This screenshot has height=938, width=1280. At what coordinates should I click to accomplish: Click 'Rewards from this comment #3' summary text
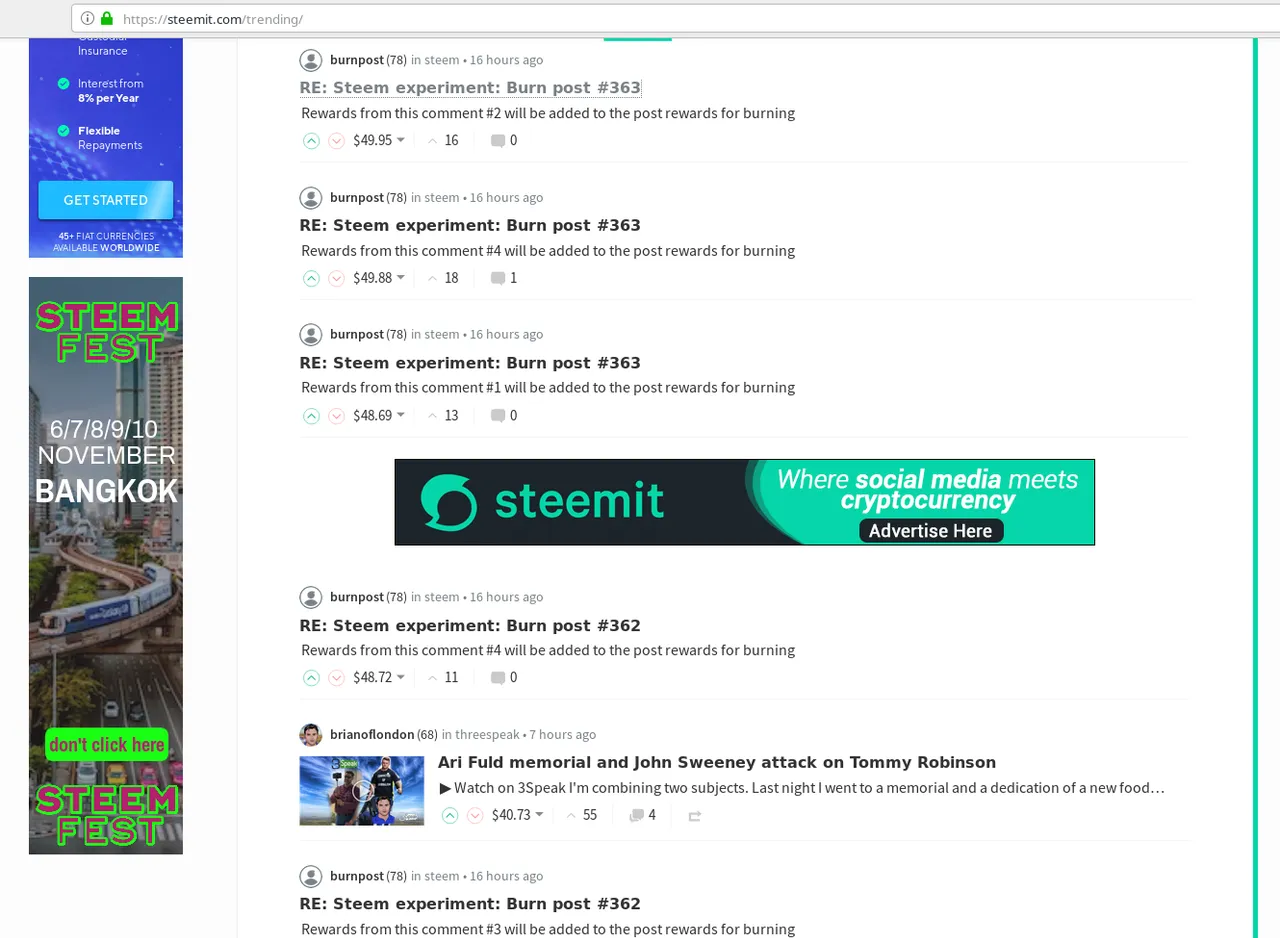[x=548, y=928]
